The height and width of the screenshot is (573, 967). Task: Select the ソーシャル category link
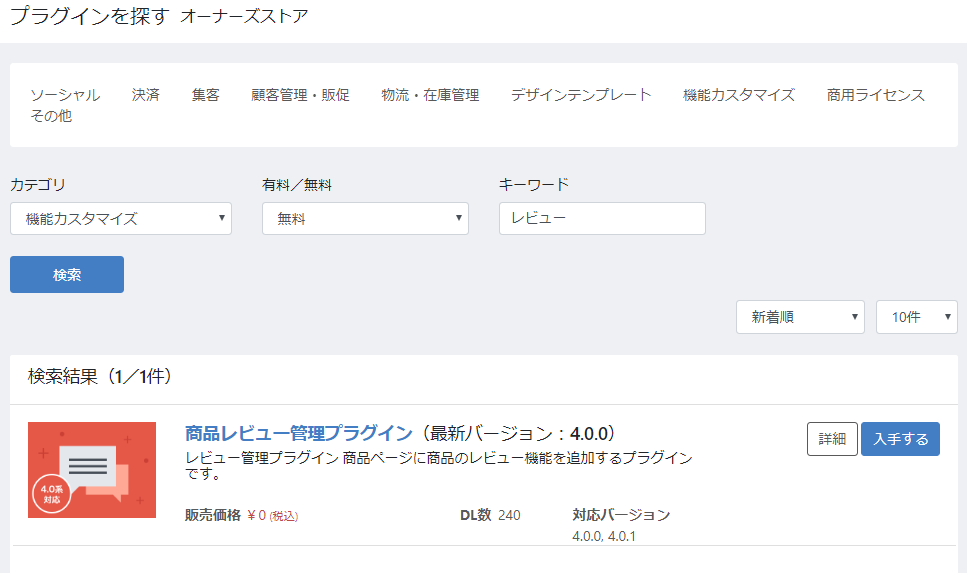point(65,95)
